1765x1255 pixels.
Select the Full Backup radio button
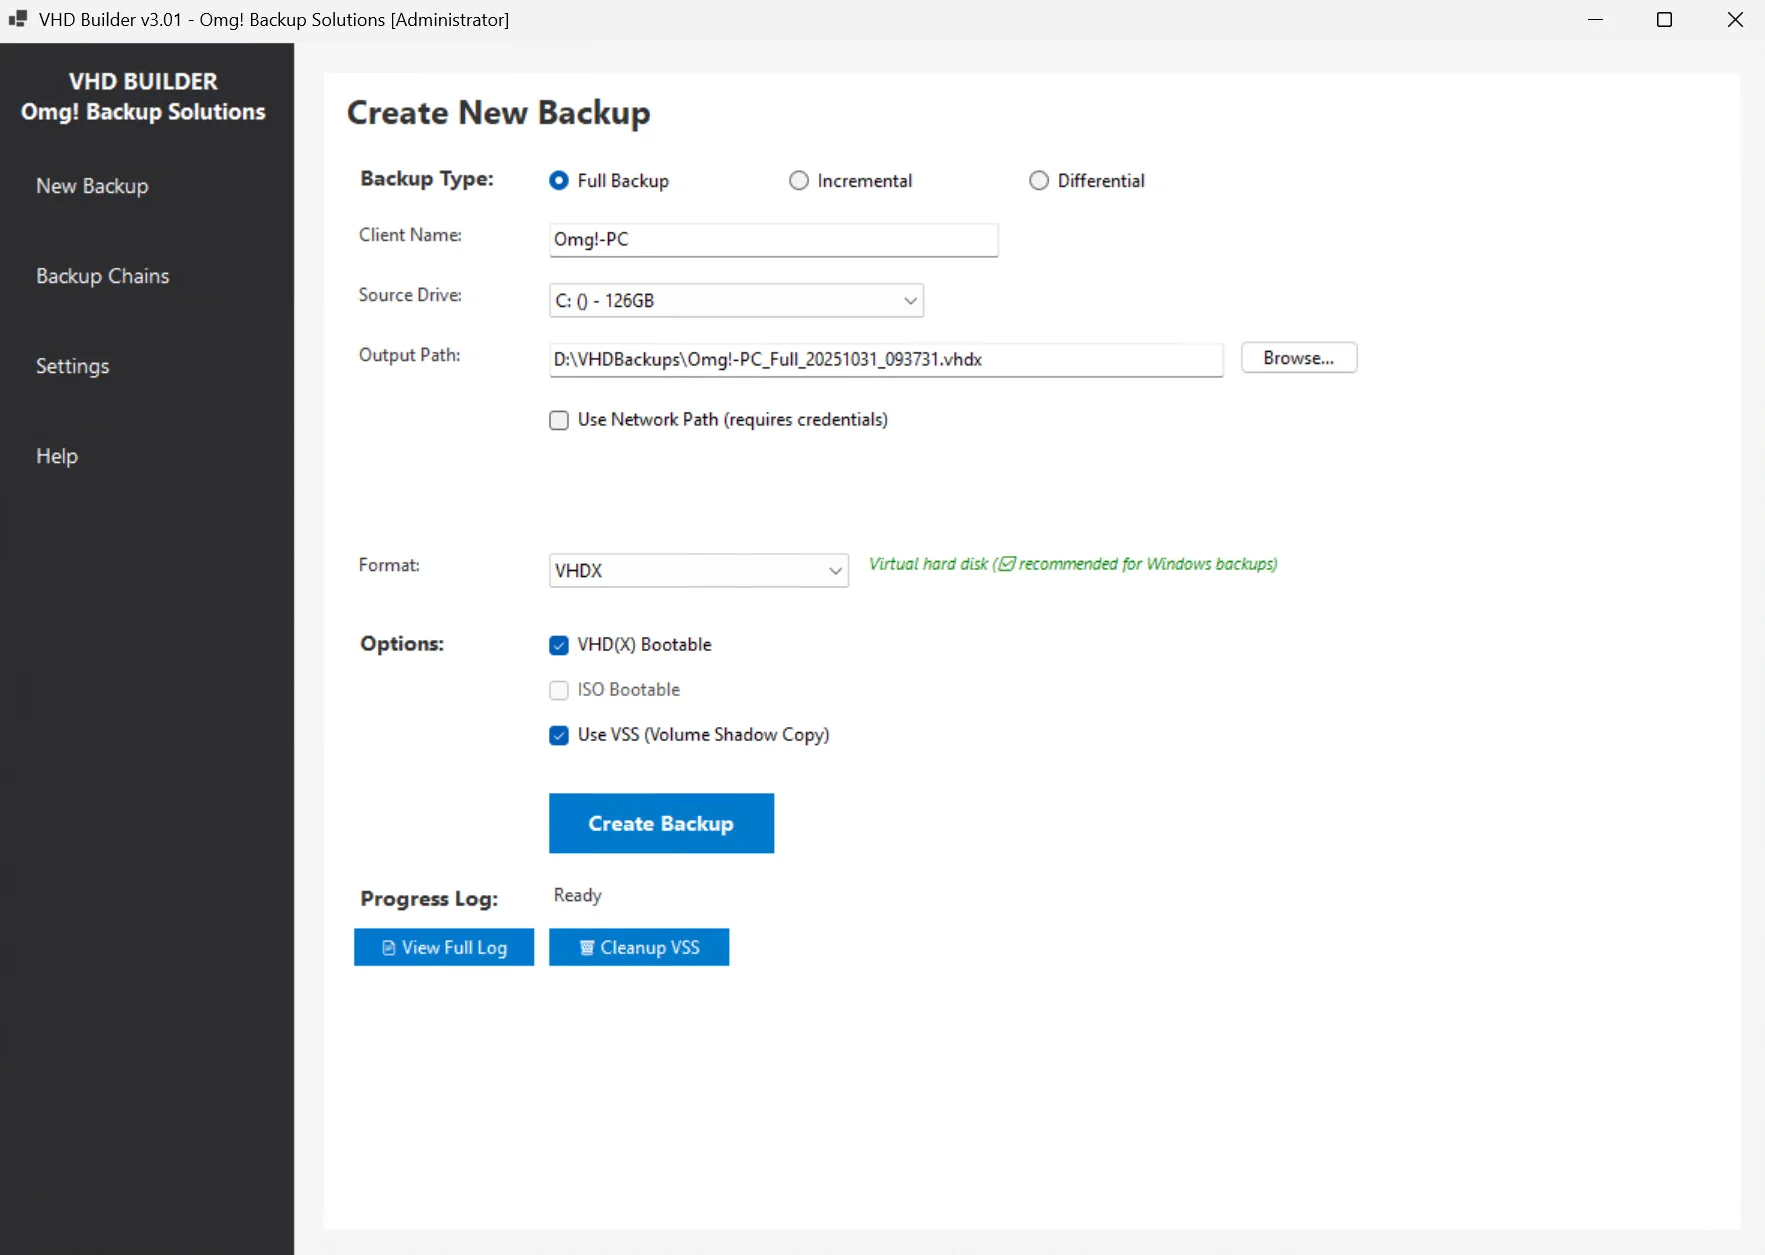(x=560, y=180)
